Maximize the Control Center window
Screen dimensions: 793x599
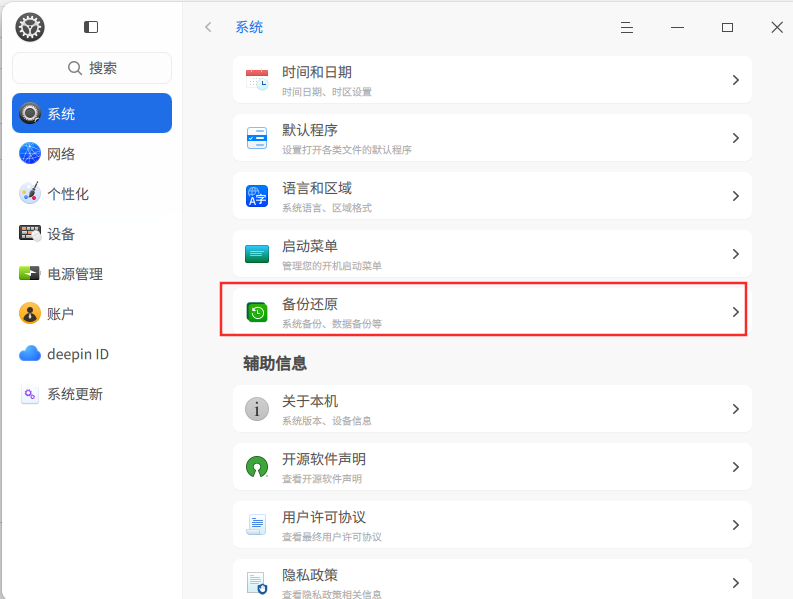pos(727,27)
